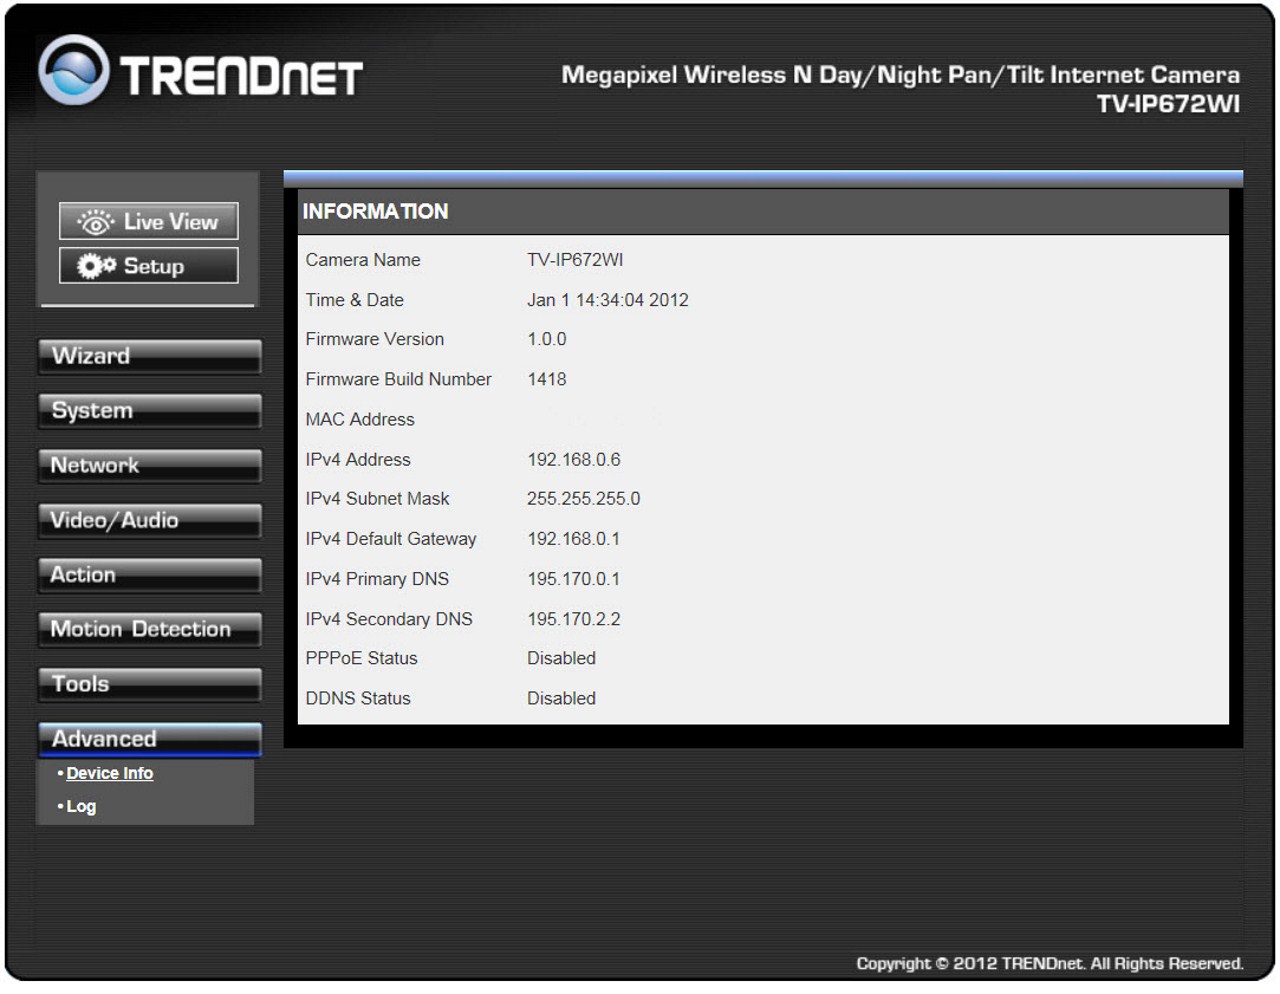Click the gear icon on Setup
The width and height of the screenshot is (1280, 994).
96,266
